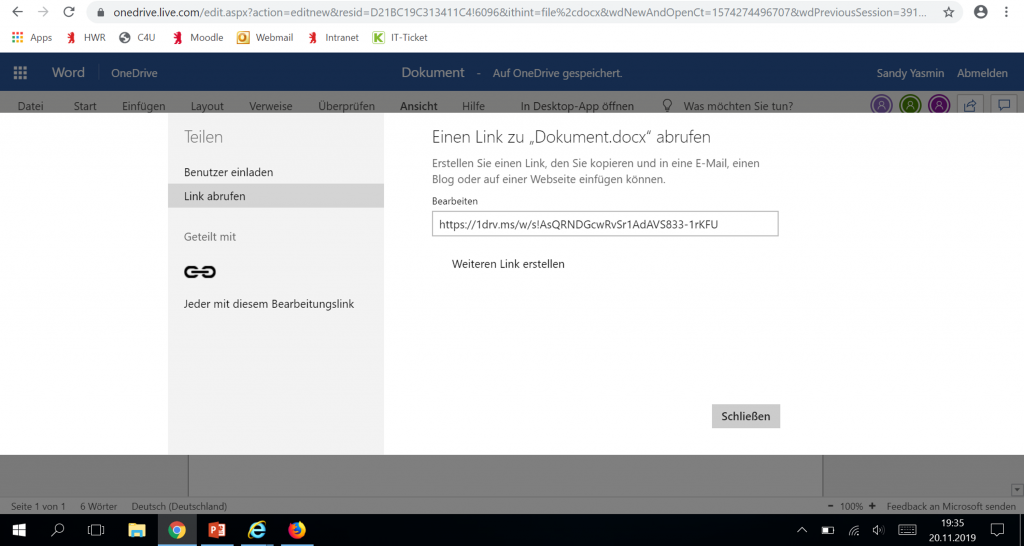Screen dimensions: 1024x546
Task: Launch Firefox from the taskbar
Action: [296, 530]
